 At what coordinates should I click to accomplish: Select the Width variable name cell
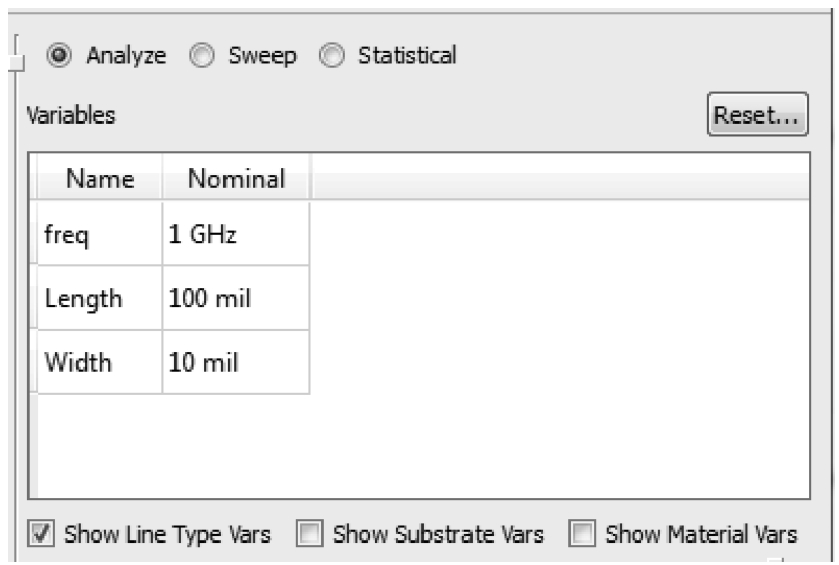click(x=100, y=362)
